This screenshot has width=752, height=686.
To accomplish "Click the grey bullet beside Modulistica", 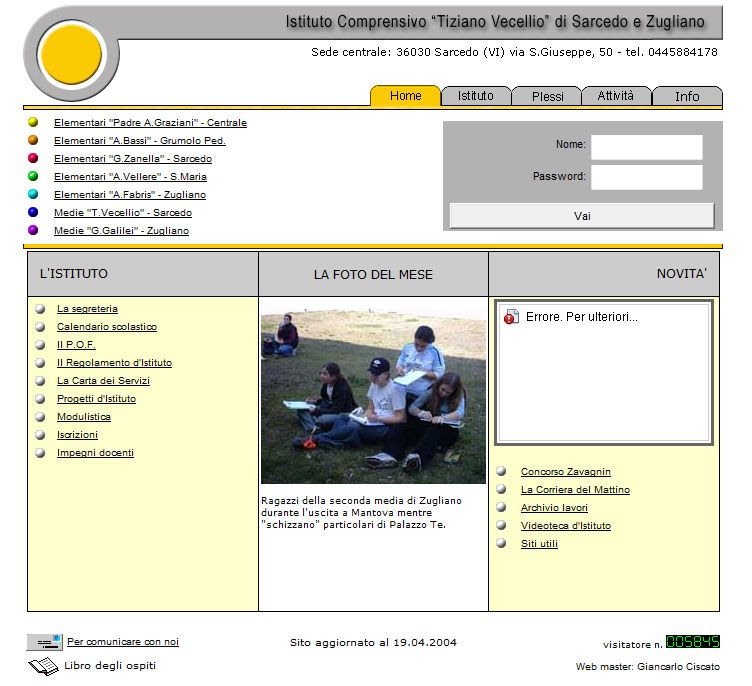I will pos(40,416).
